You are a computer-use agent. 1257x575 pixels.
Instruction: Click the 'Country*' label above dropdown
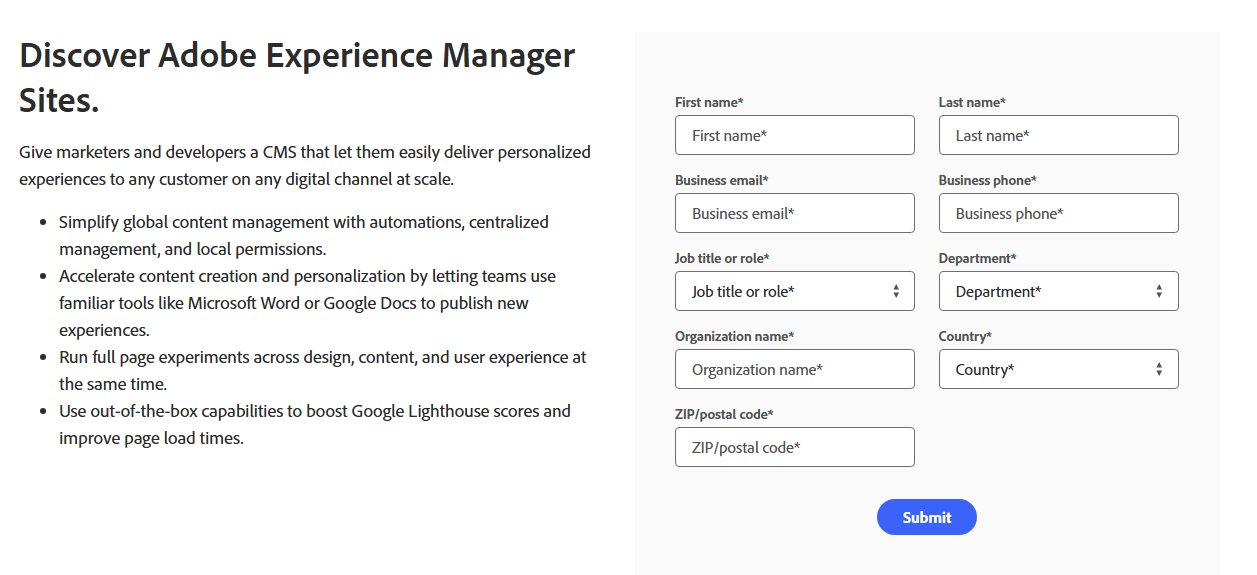point(965,336)
